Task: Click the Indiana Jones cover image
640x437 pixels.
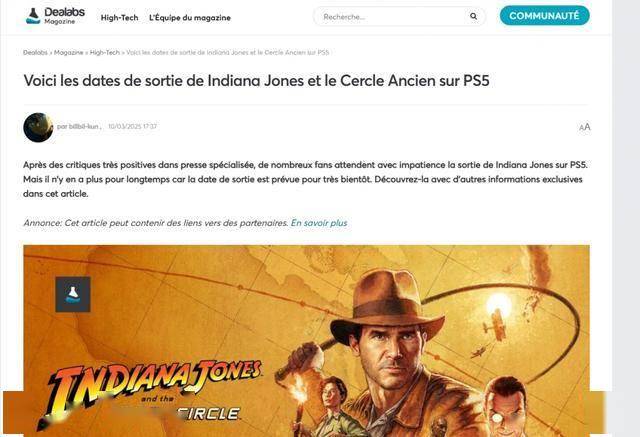Action: click(x=306, y=341)
